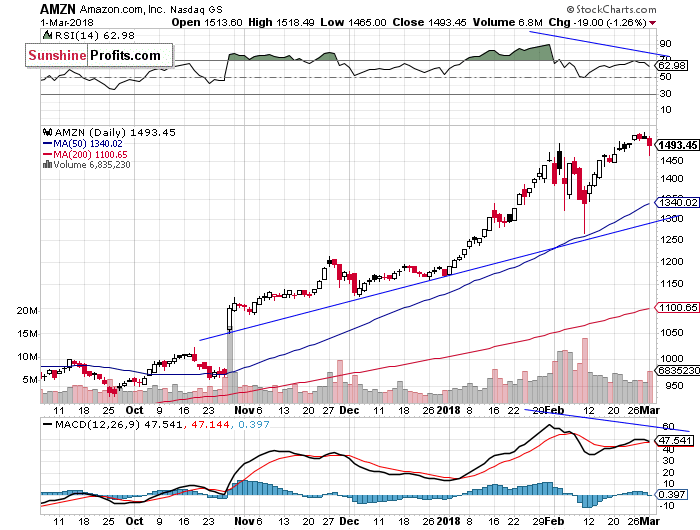This screenshot has width=700, height=530.
Task: Open the SunshineProfits.com logo
Action: [x=99, y=55]
